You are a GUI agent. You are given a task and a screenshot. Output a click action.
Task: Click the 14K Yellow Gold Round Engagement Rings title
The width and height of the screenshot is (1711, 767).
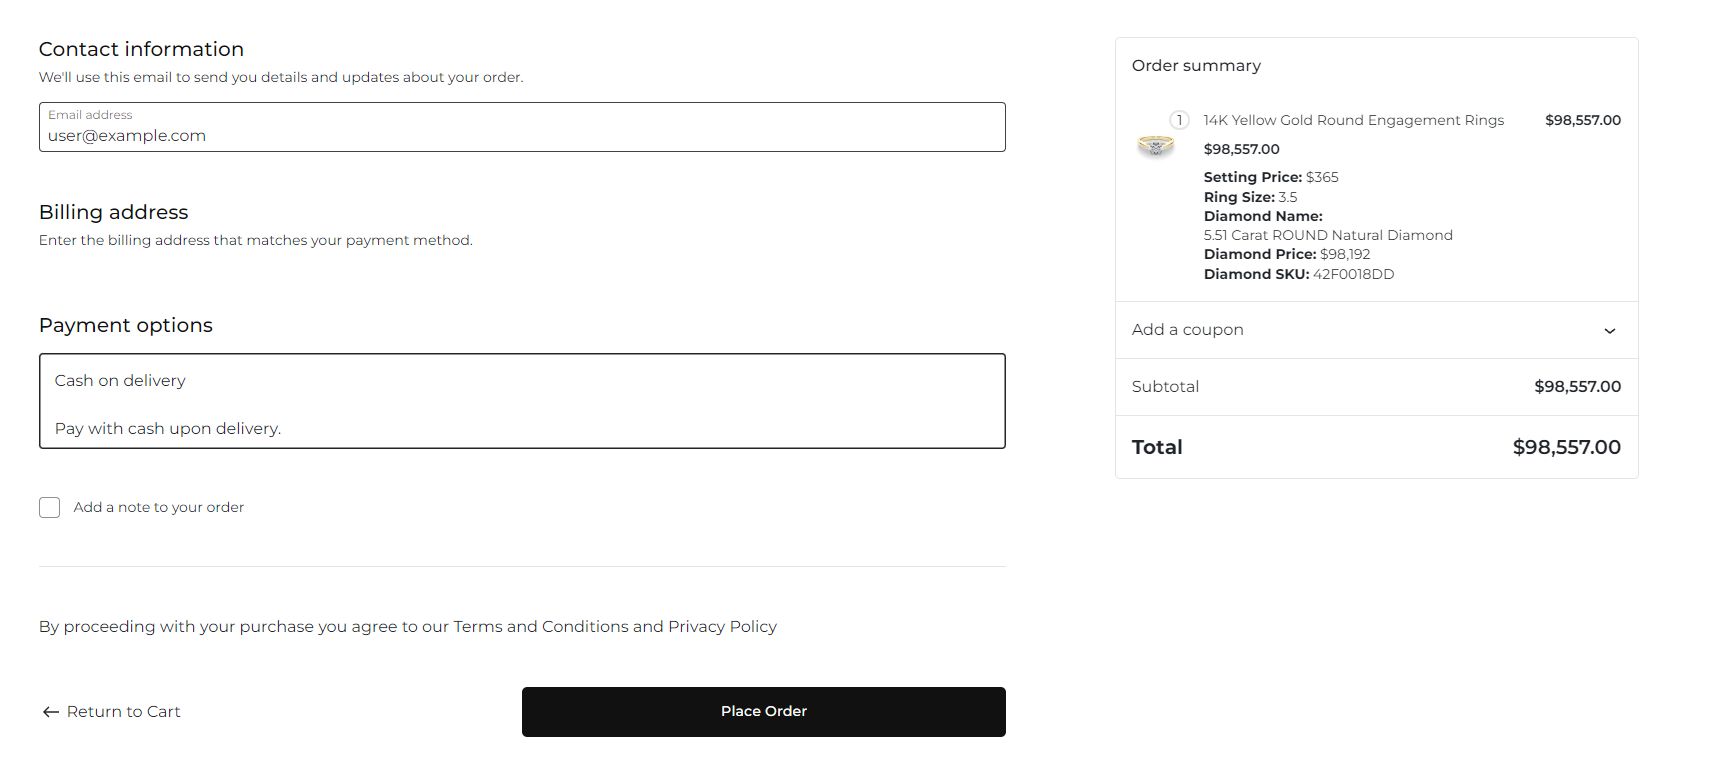pos(1353,120)
